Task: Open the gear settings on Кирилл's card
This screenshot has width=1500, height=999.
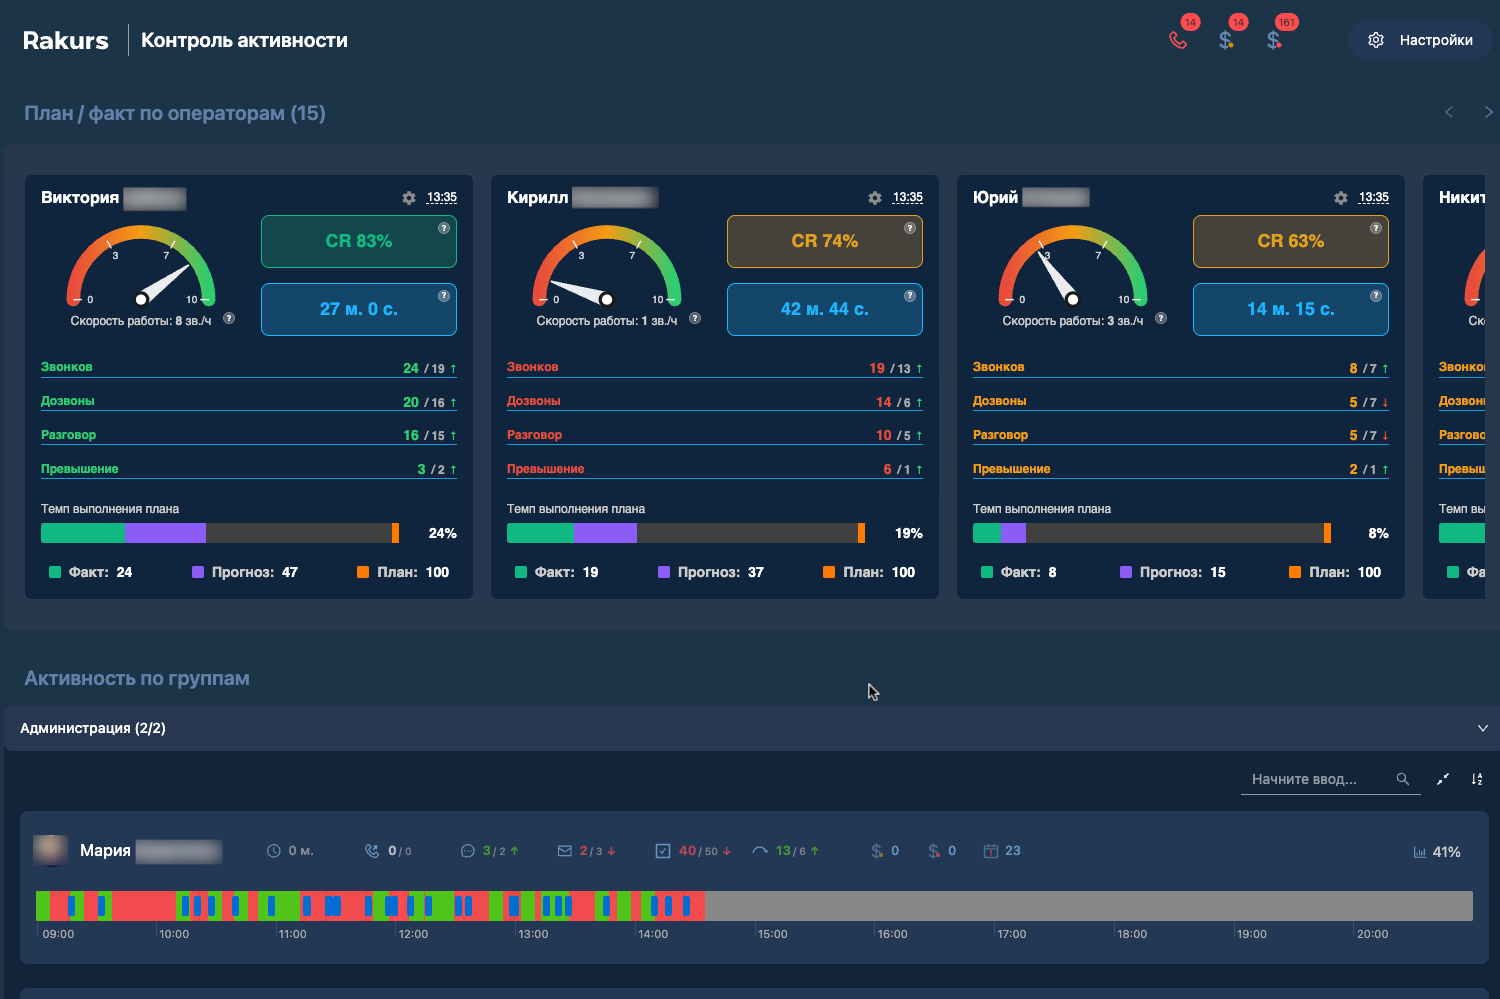Action: (875, 198)
